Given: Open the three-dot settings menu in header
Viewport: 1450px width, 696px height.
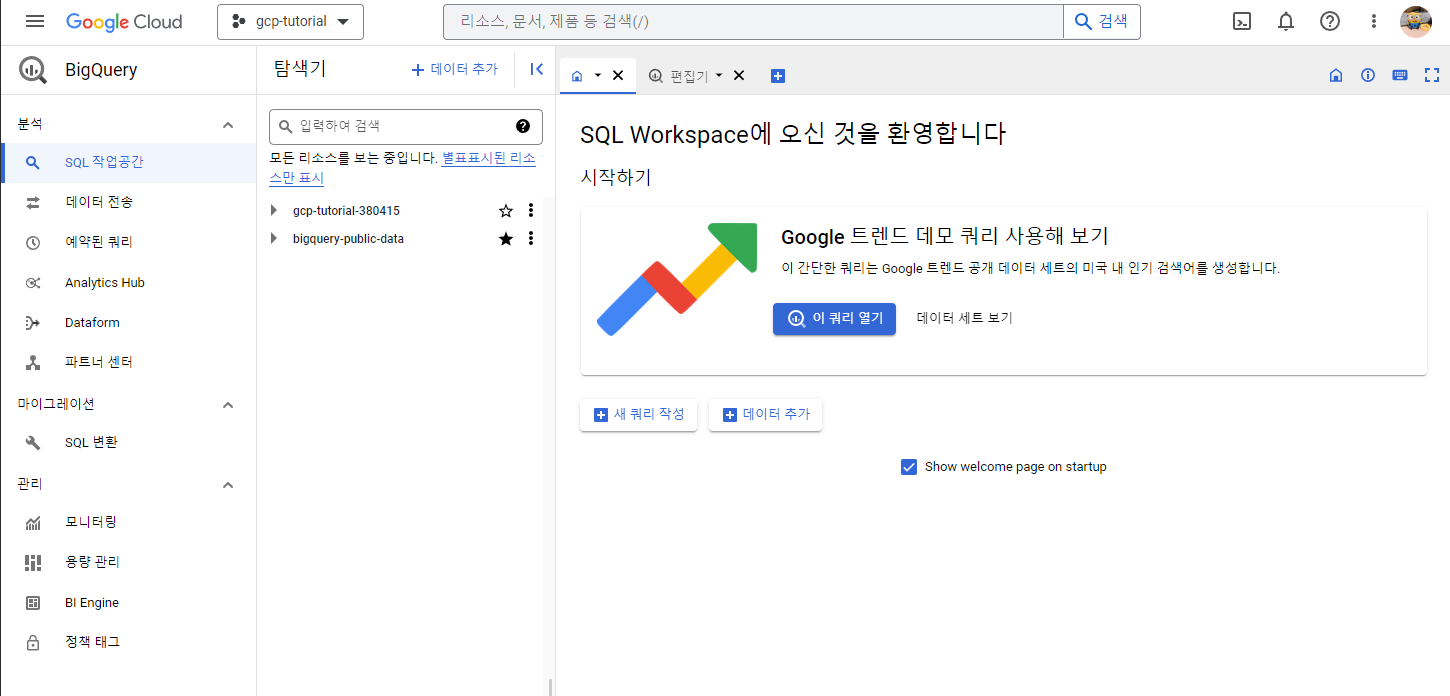Looking at the screenshot, I should 1373,21.
